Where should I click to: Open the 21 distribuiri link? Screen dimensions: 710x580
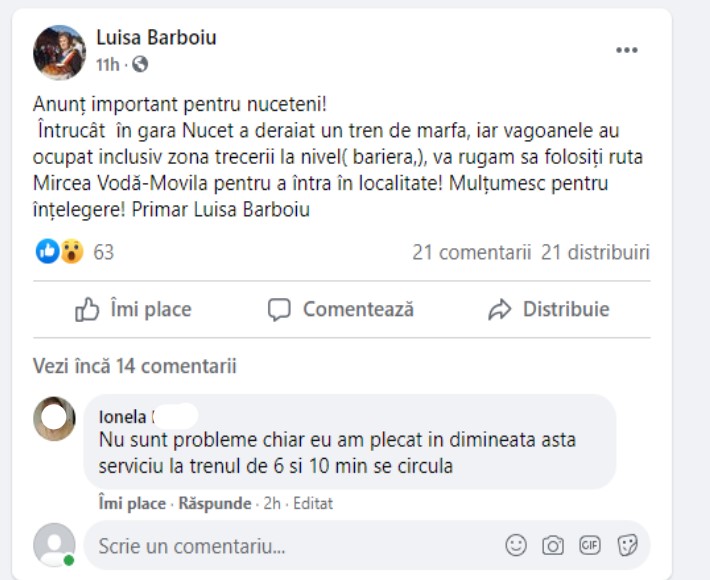tap(595, 252)
